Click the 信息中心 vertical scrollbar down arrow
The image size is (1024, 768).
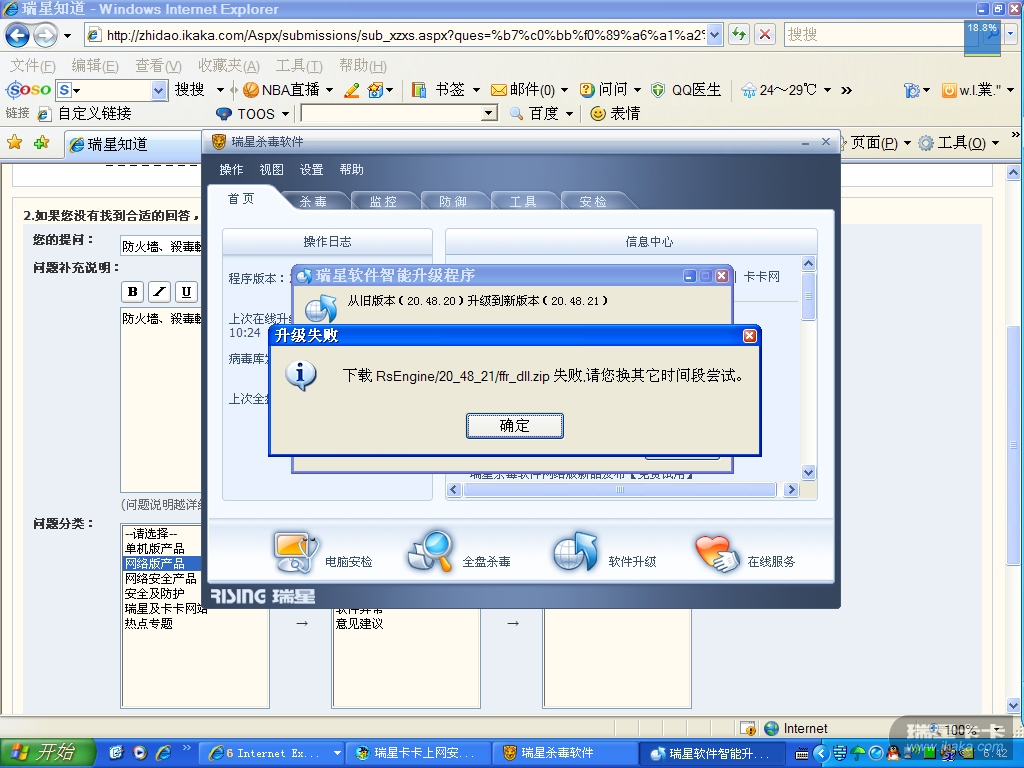808,472
